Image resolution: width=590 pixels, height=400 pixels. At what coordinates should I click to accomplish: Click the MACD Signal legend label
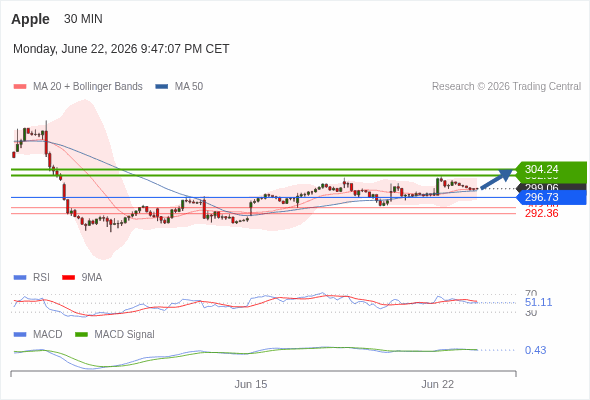tap(125, 335)
